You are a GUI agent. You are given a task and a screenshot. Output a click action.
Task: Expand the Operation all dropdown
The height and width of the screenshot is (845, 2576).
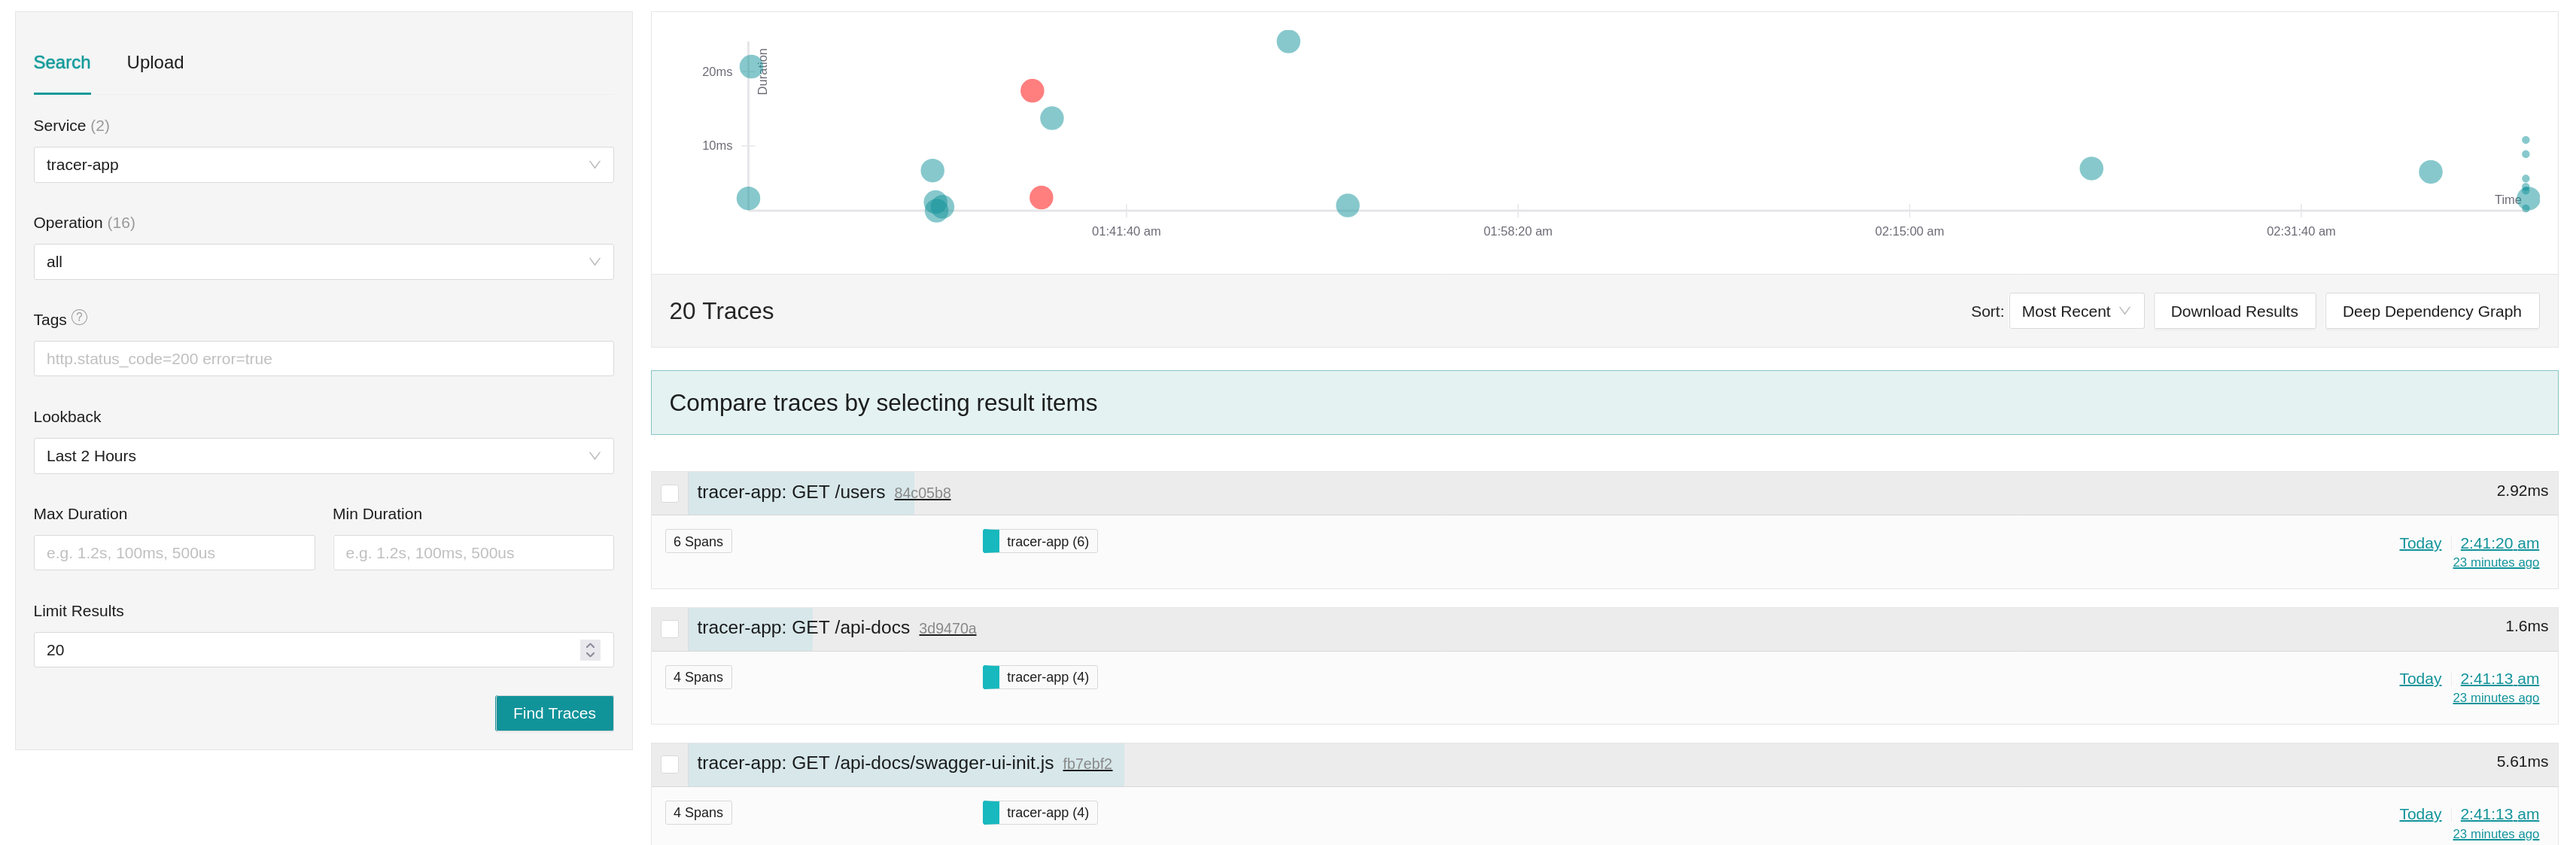click(323, 262)
